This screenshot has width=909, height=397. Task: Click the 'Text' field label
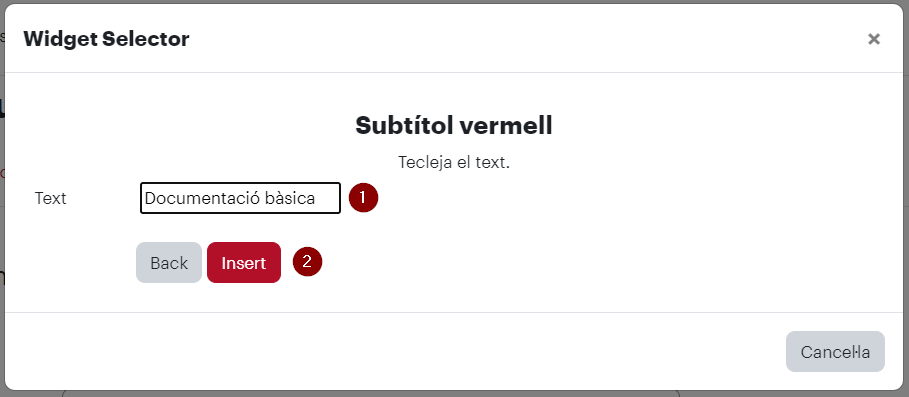coord(50,198)
